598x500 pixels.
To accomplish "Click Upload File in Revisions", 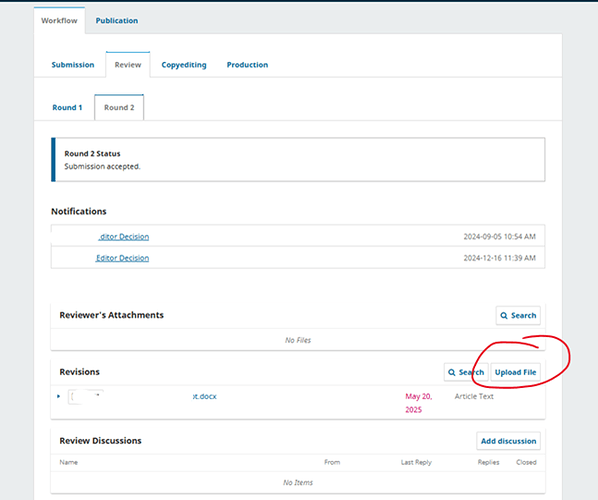I will (515, 372).
